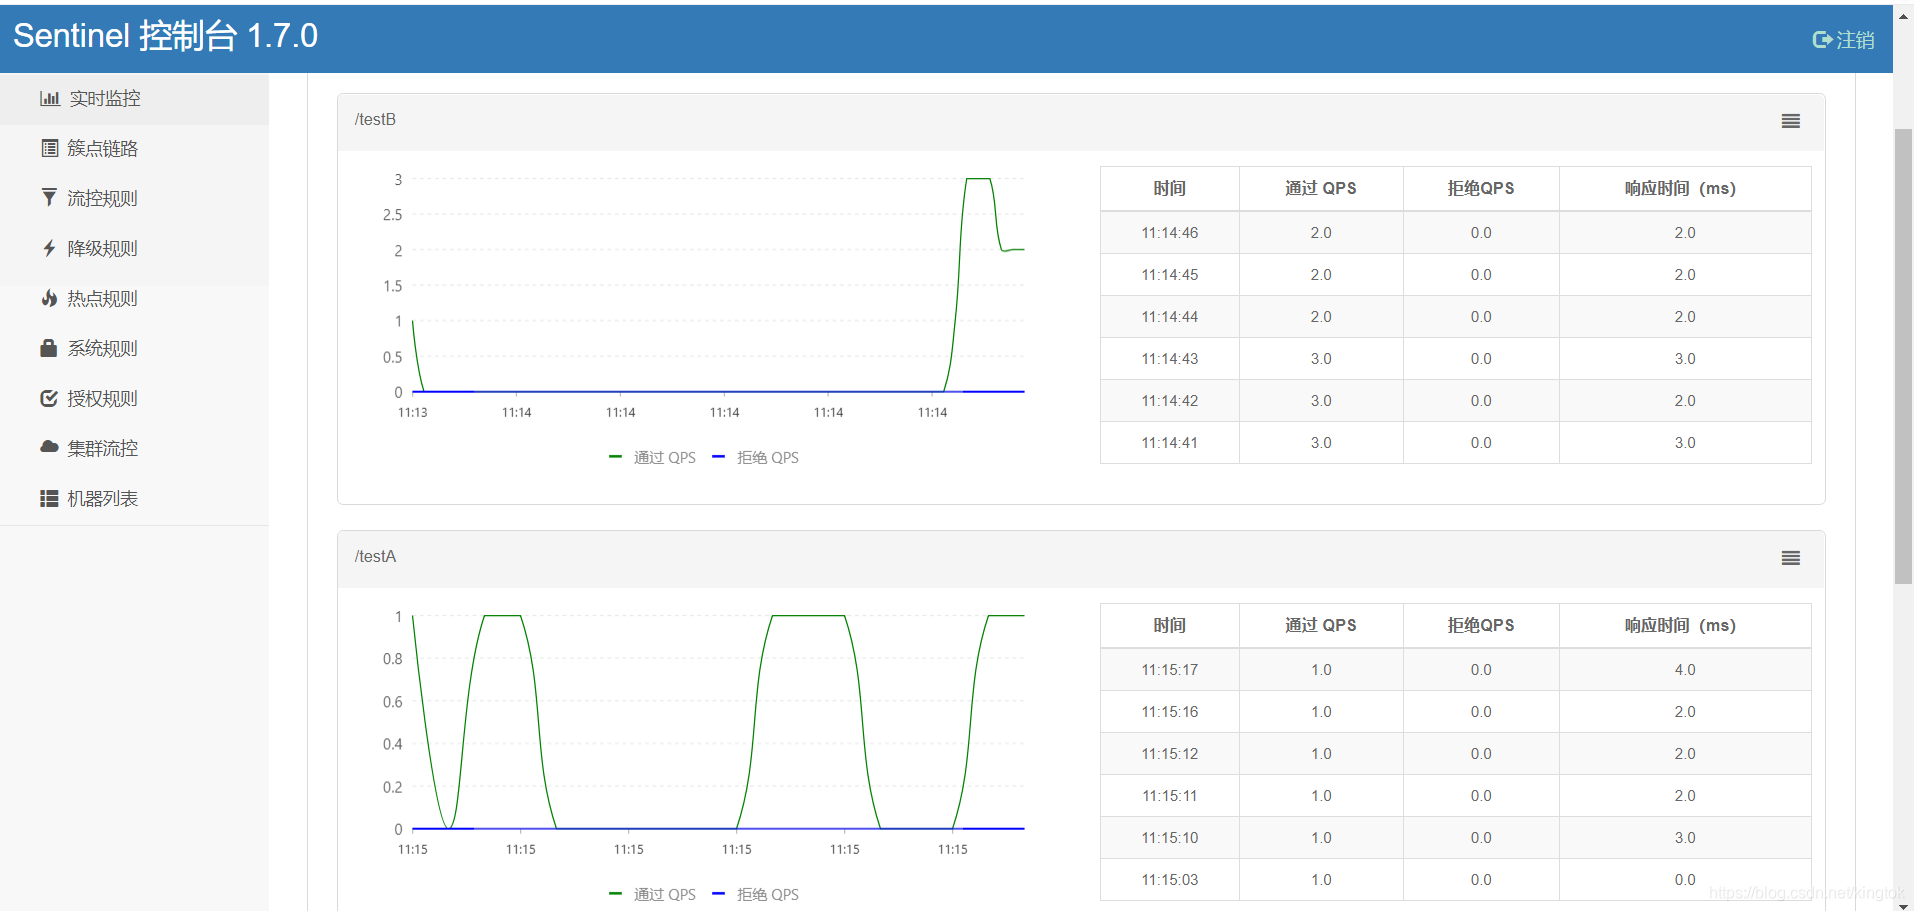The image size is (1914, 911).
Task: Click the logout arrow icon in header
Action: 1822,40
